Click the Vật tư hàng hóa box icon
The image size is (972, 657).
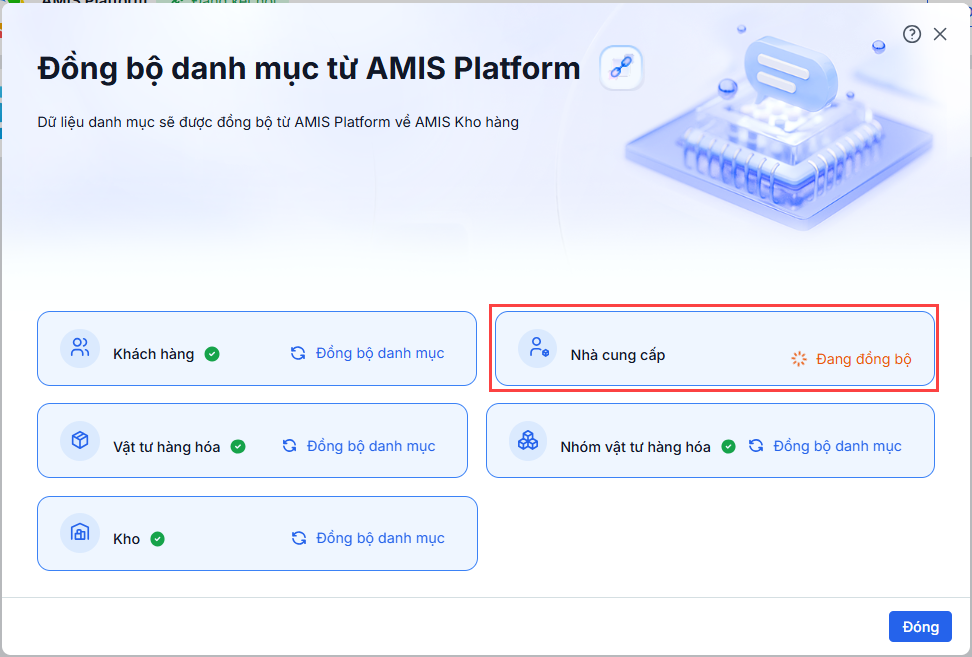(x=80, y=440)
